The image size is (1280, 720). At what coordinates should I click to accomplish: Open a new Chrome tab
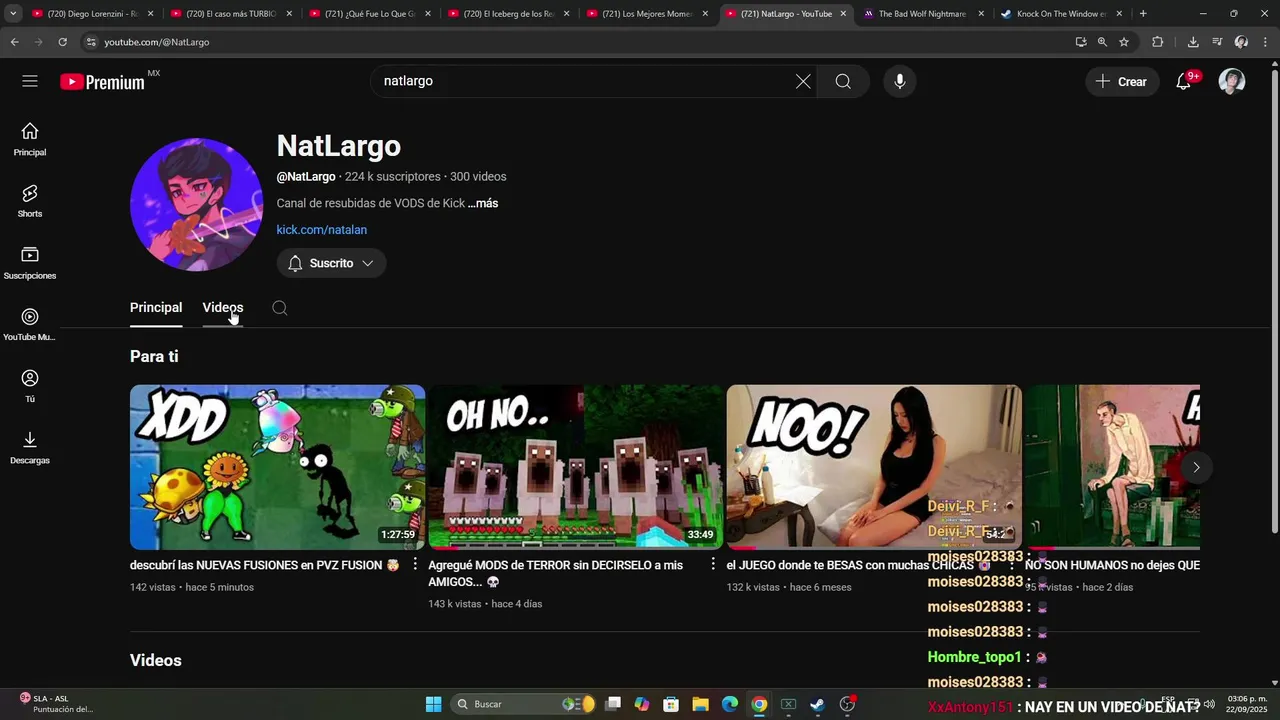pos(1143,14)
